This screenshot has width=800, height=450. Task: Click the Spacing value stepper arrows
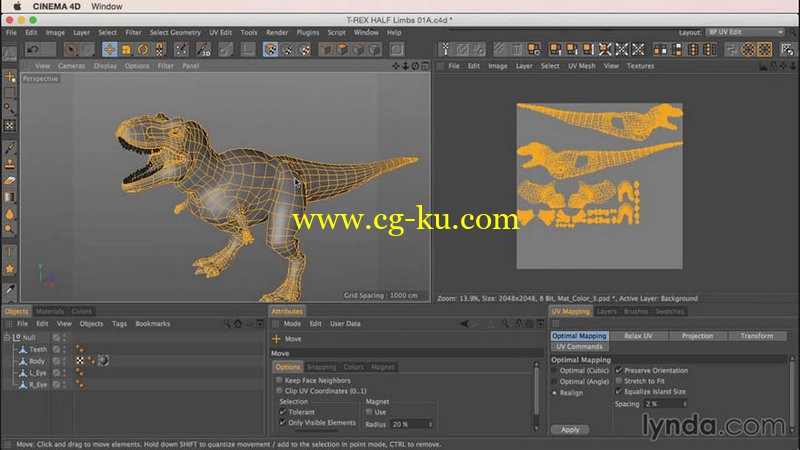point(685,404)
